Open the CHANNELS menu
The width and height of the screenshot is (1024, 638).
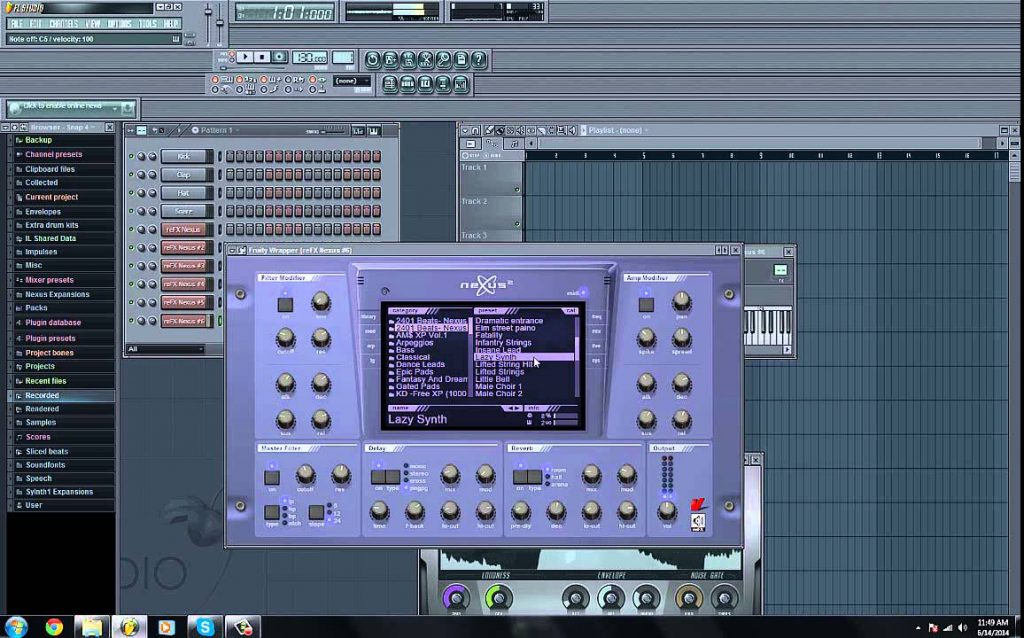tap(64, 24)
